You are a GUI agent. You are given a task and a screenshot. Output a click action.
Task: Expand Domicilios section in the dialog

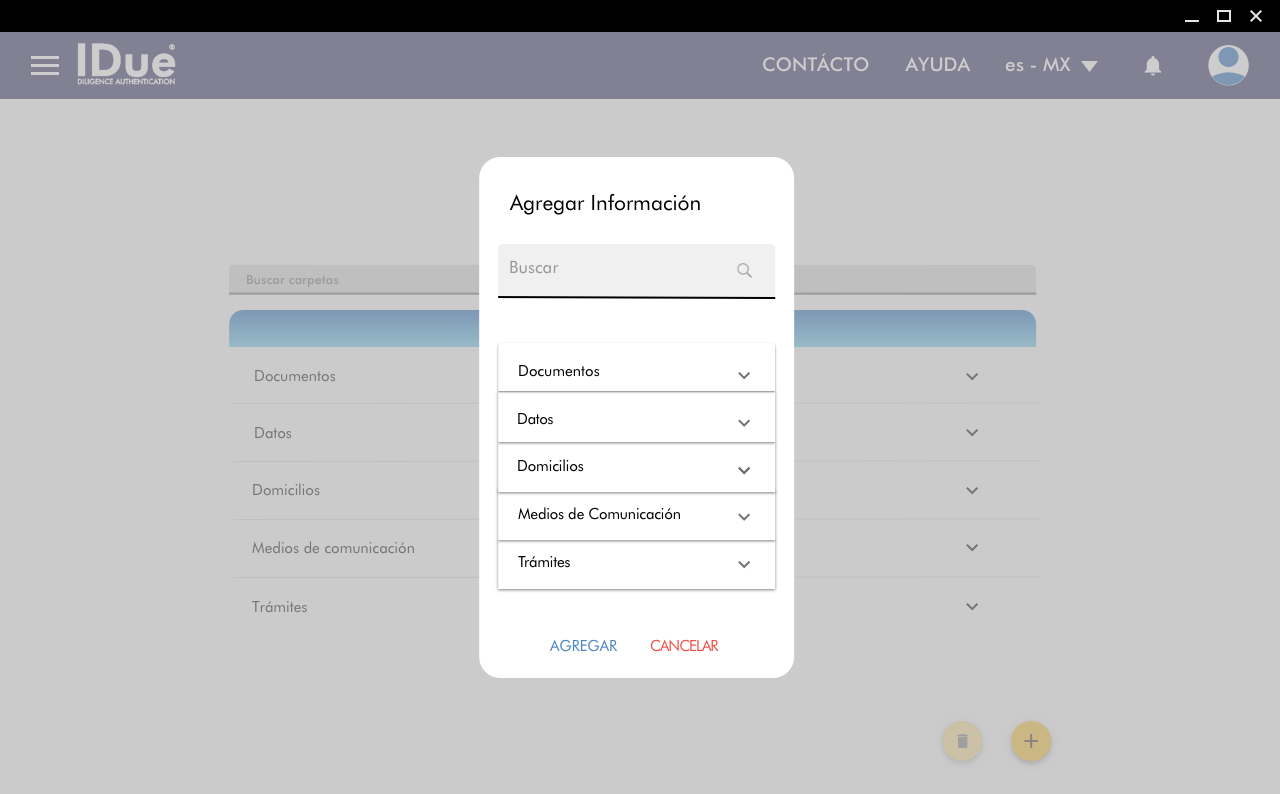[743, 470]
